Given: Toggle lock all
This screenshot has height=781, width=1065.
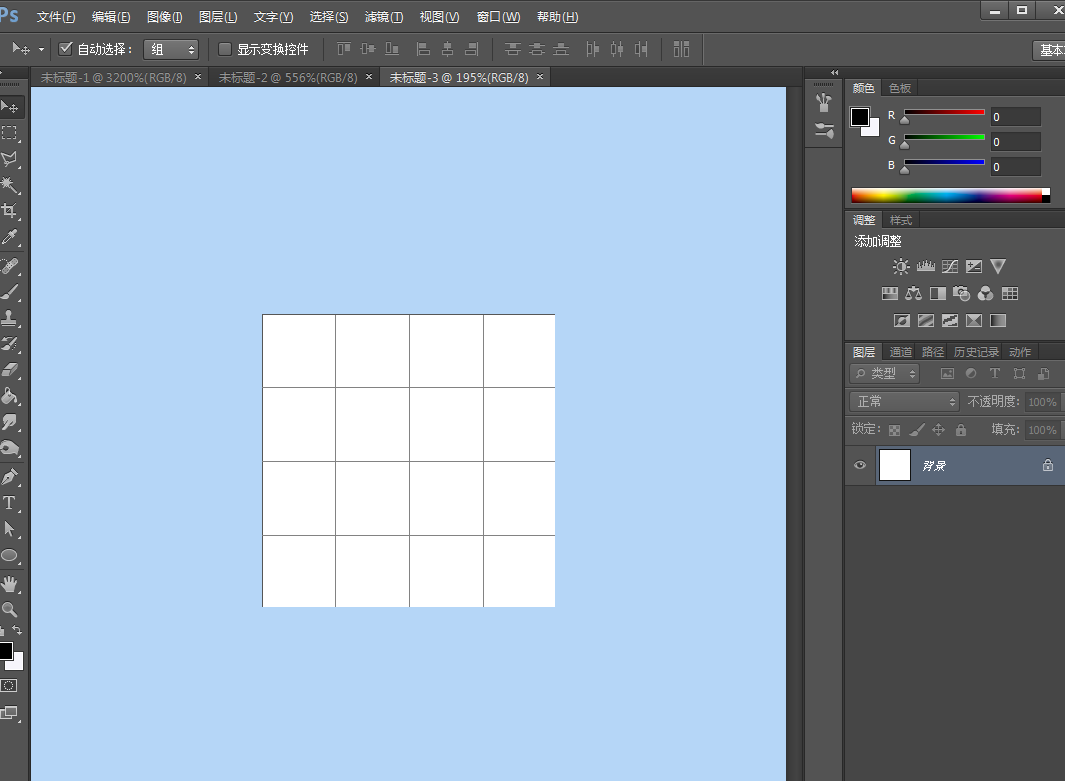Looking at the screenshot, I should pos(960,430).
